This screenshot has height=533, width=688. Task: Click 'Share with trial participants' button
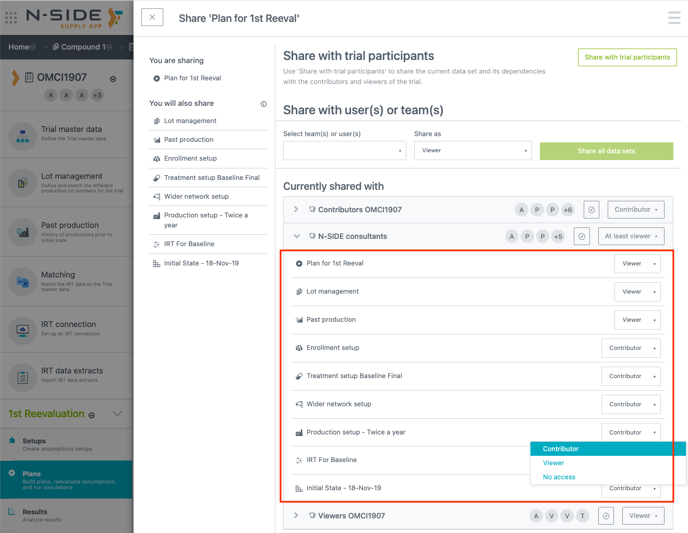[627, 57]
